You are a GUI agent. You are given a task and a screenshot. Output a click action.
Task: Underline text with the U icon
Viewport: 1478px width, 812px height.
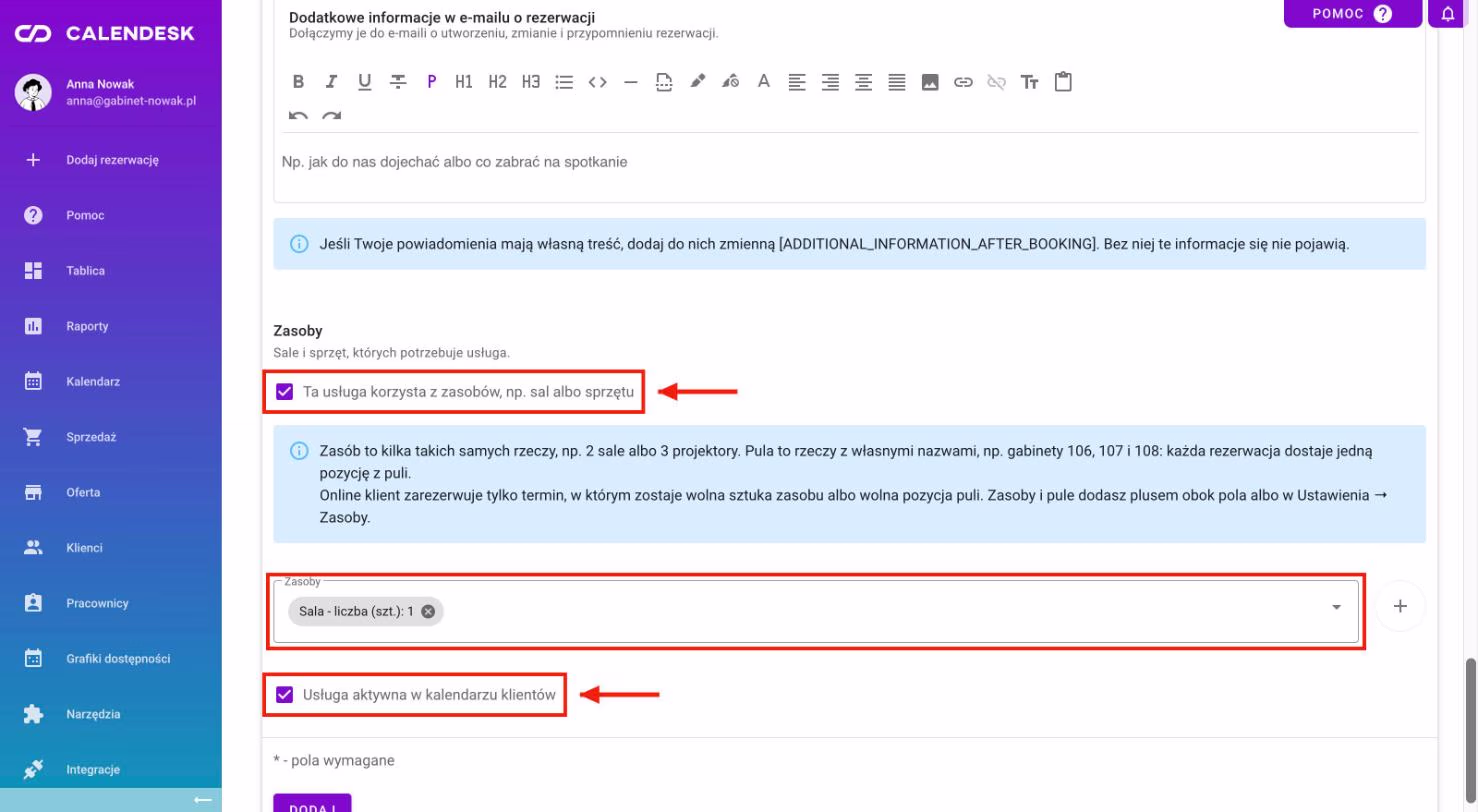(364, 82)
